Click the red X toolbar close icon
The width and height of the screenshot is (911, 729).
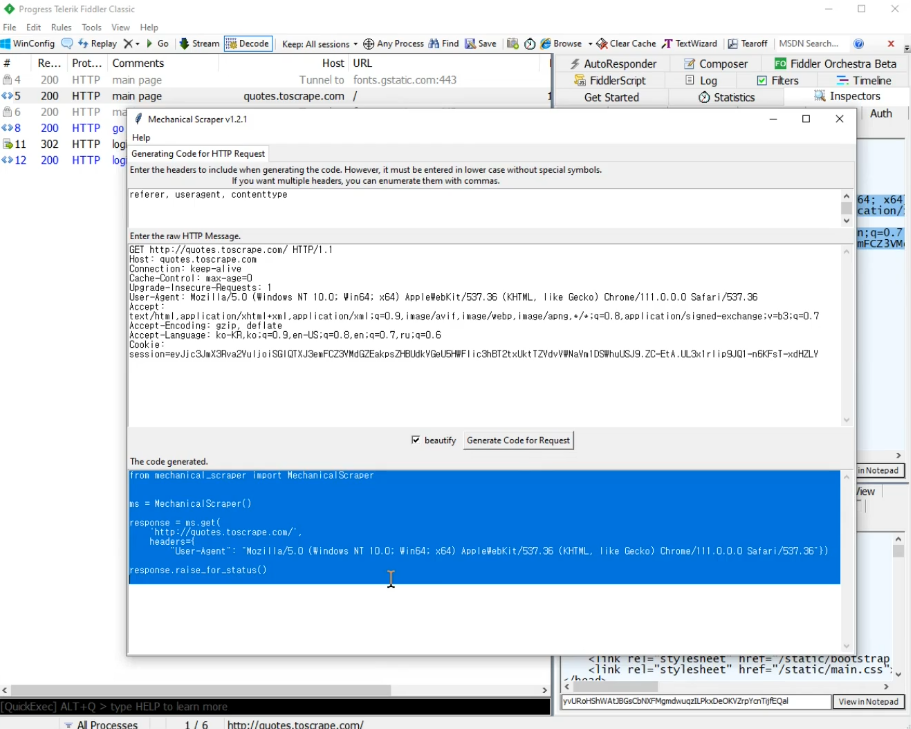891,44
